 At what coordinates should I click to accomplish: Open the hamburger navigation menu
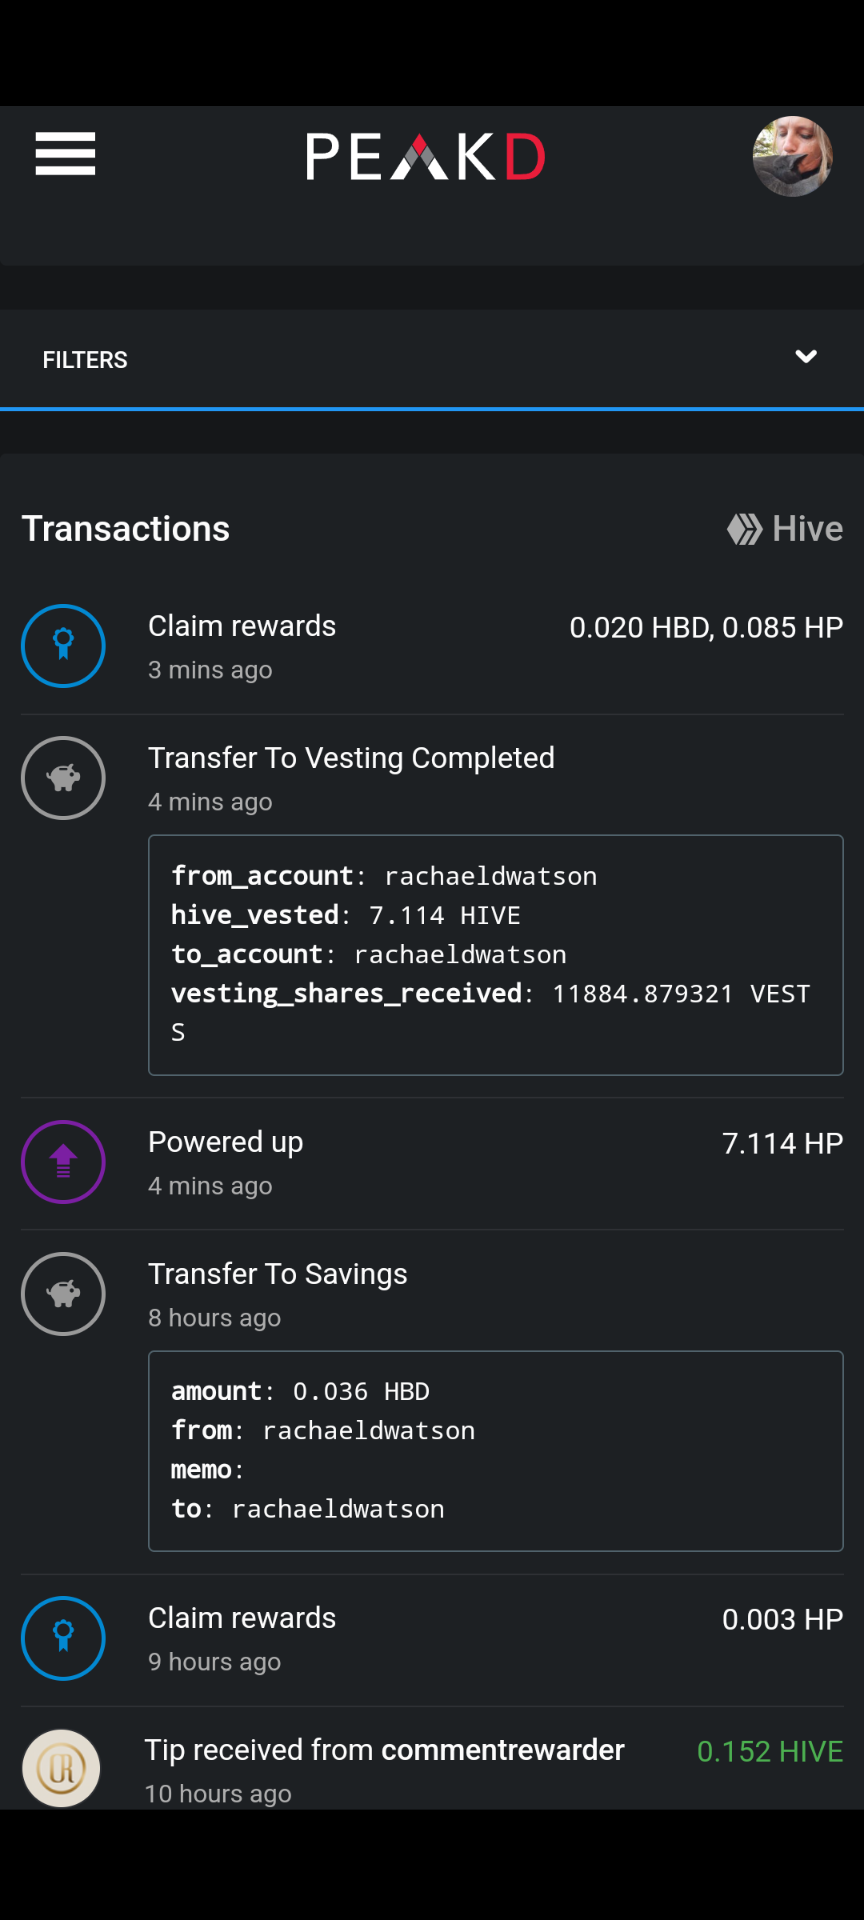(65, 154)
